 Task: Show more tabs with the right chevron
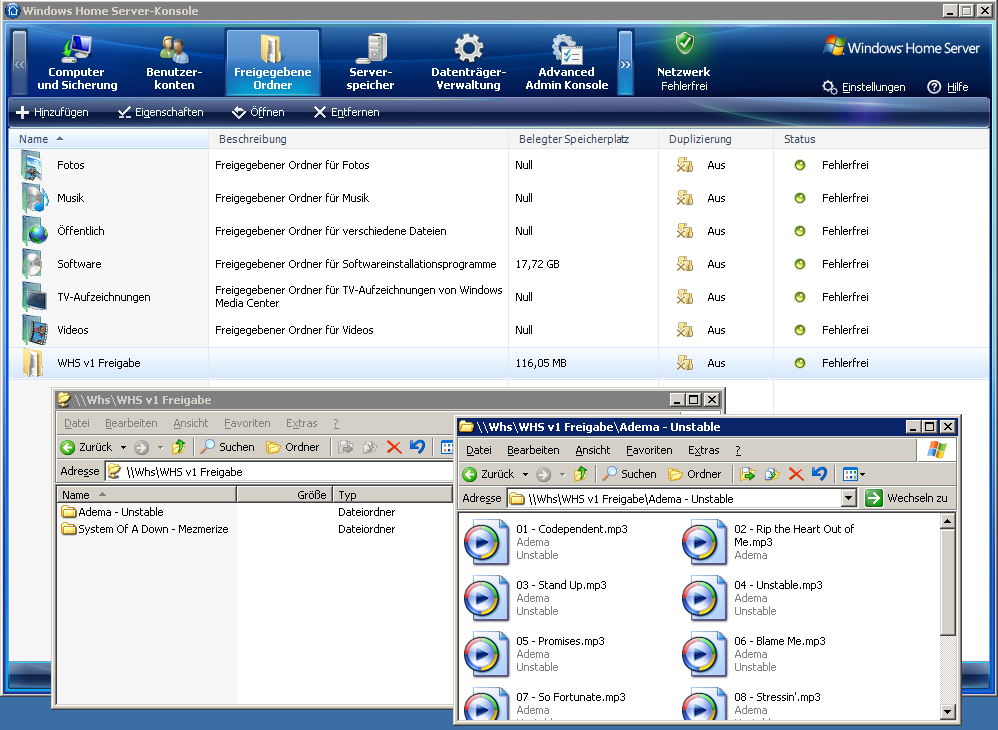pos(625,63)
